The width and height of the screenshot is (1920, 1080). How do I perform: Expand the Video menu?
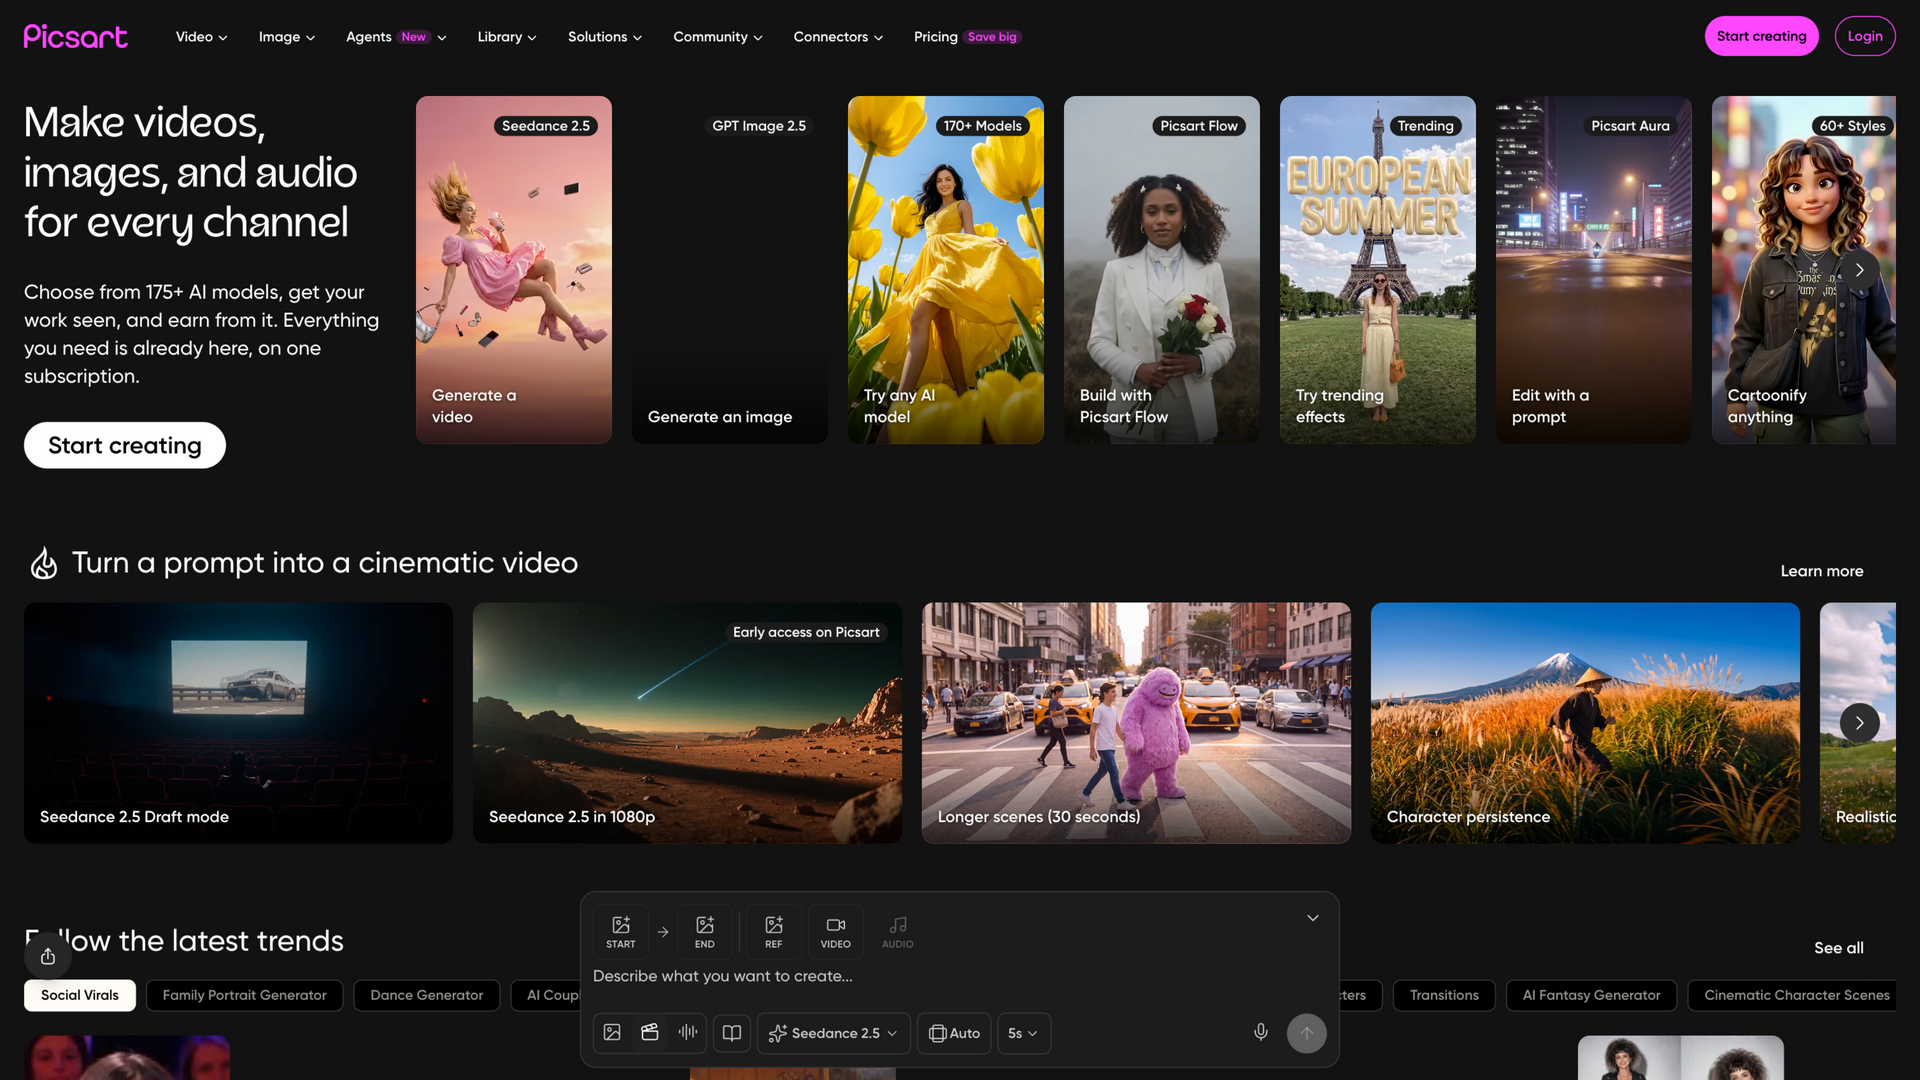(202, 37)
